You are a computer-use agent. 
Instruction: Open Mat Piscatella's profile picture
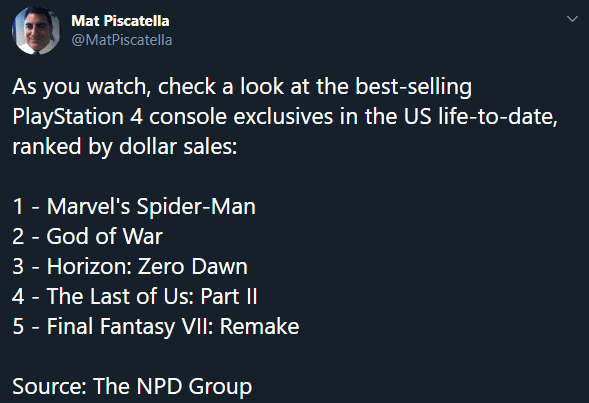(36, 30)
